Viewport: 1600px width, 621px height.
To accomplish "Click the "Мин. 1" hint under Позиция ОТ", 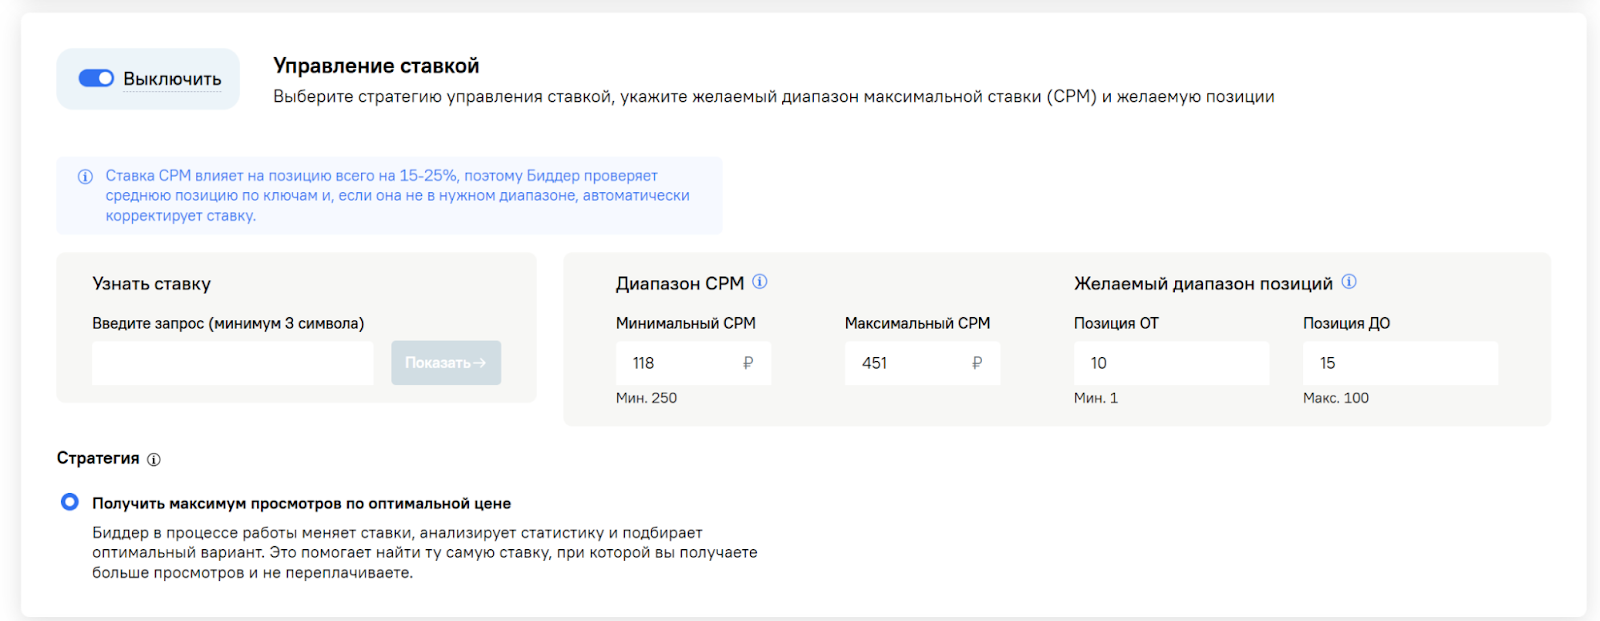I will pyautogui.click(x=1095, y=398).
